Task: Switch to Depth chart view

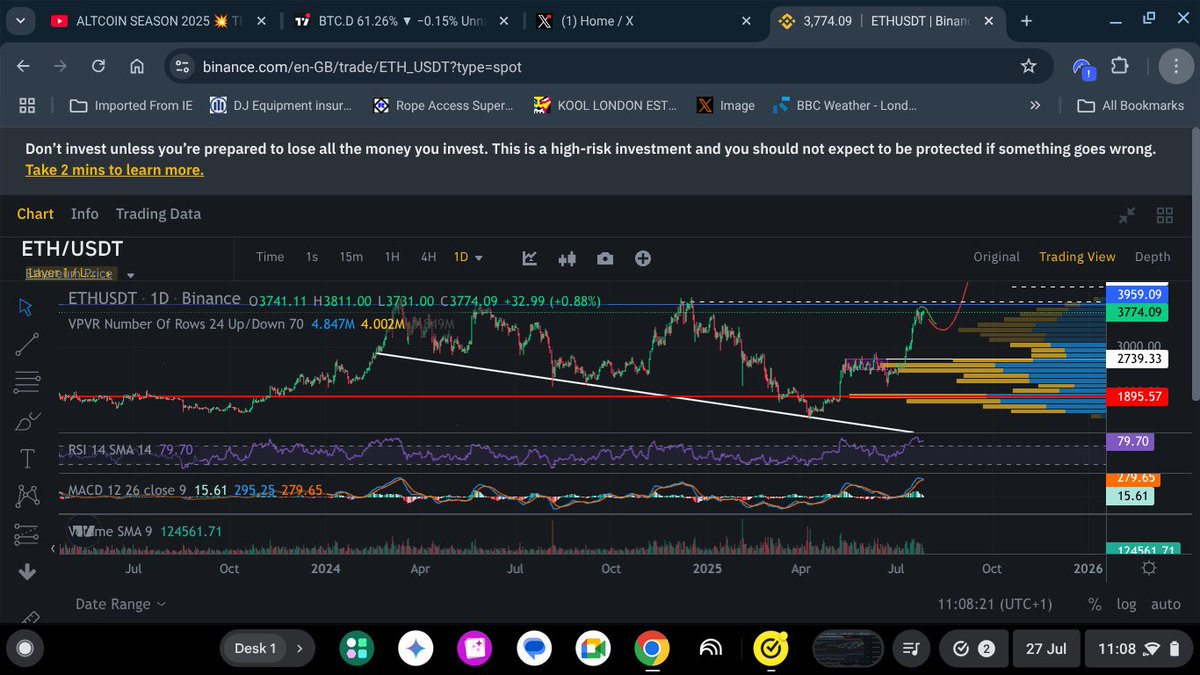Action: [1152, 257]
